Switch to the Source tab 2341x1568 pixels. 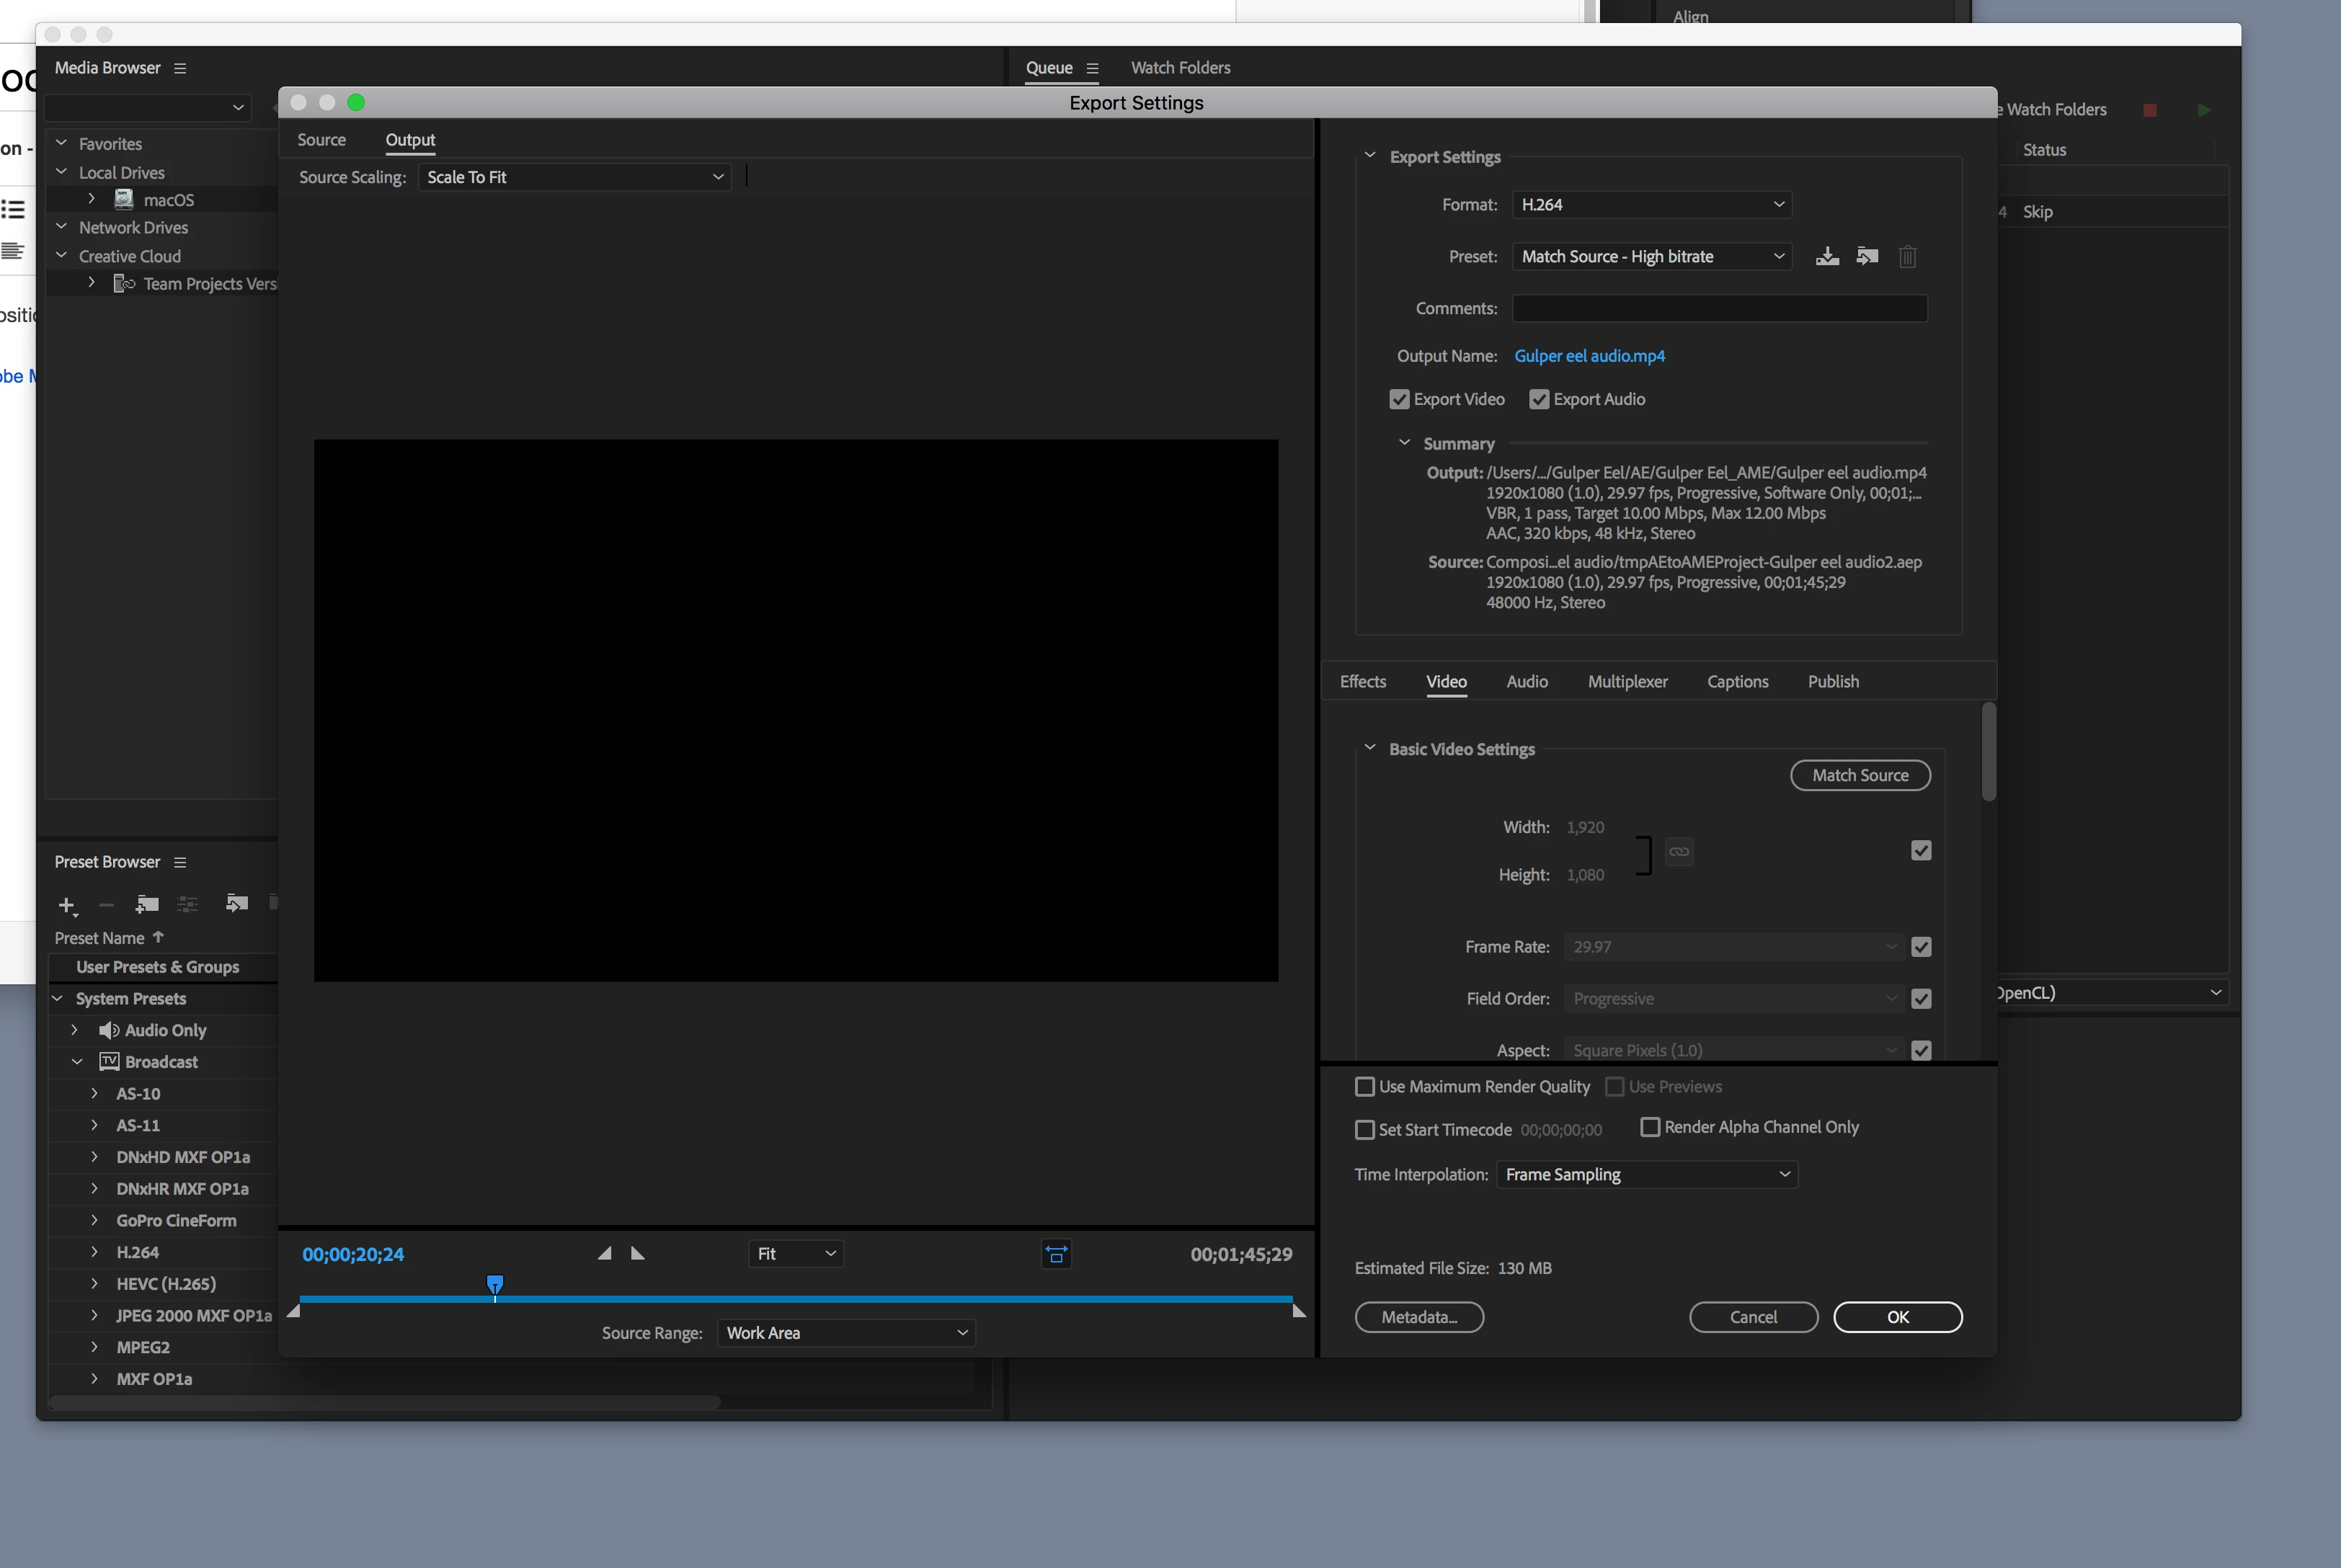coord(321,140)
